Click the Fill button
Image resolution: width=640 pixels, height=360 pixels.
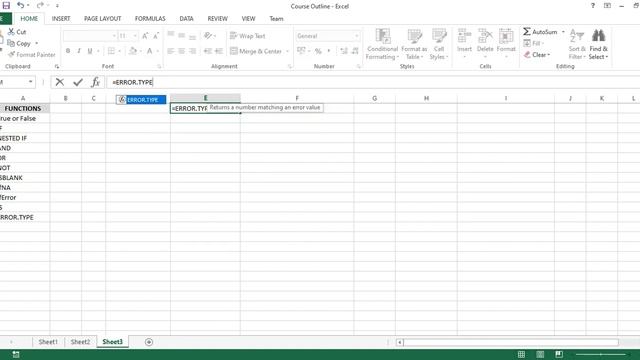click(534, 43)
